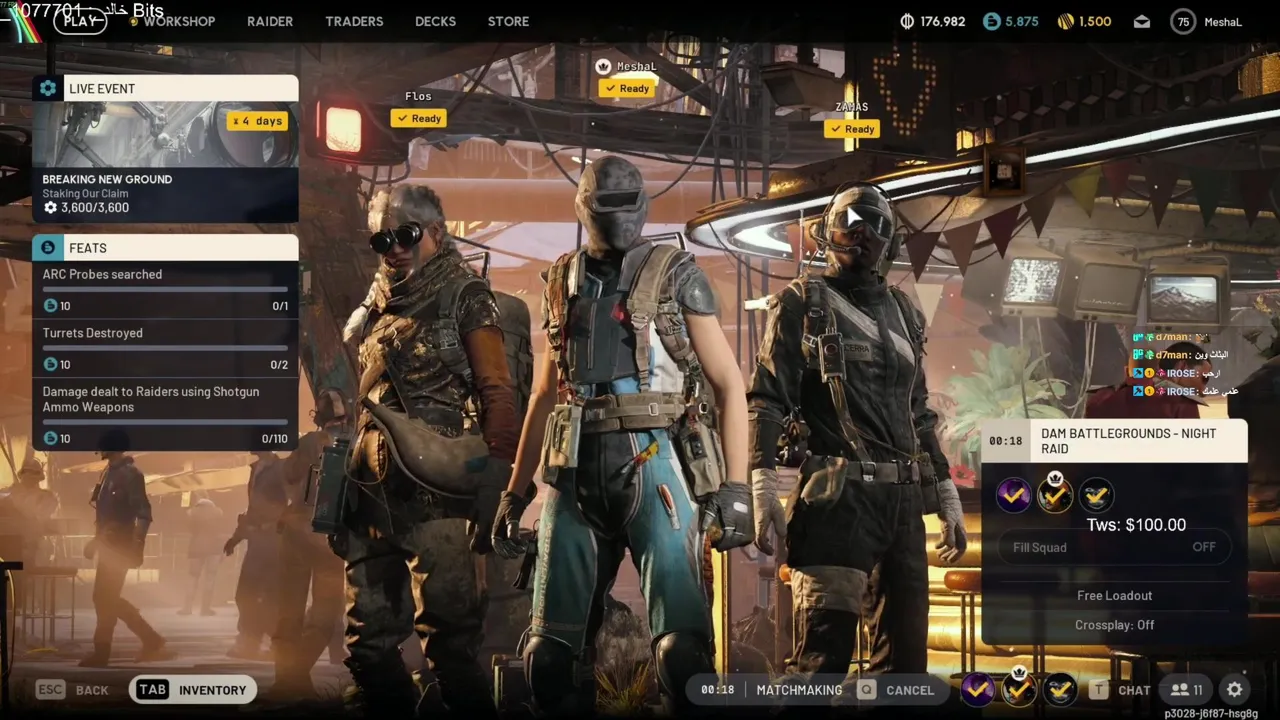This screenshot has width=1280, height=720.
Task: Click the reward icon under Turrets Destroyed
Action: [50, 365]
